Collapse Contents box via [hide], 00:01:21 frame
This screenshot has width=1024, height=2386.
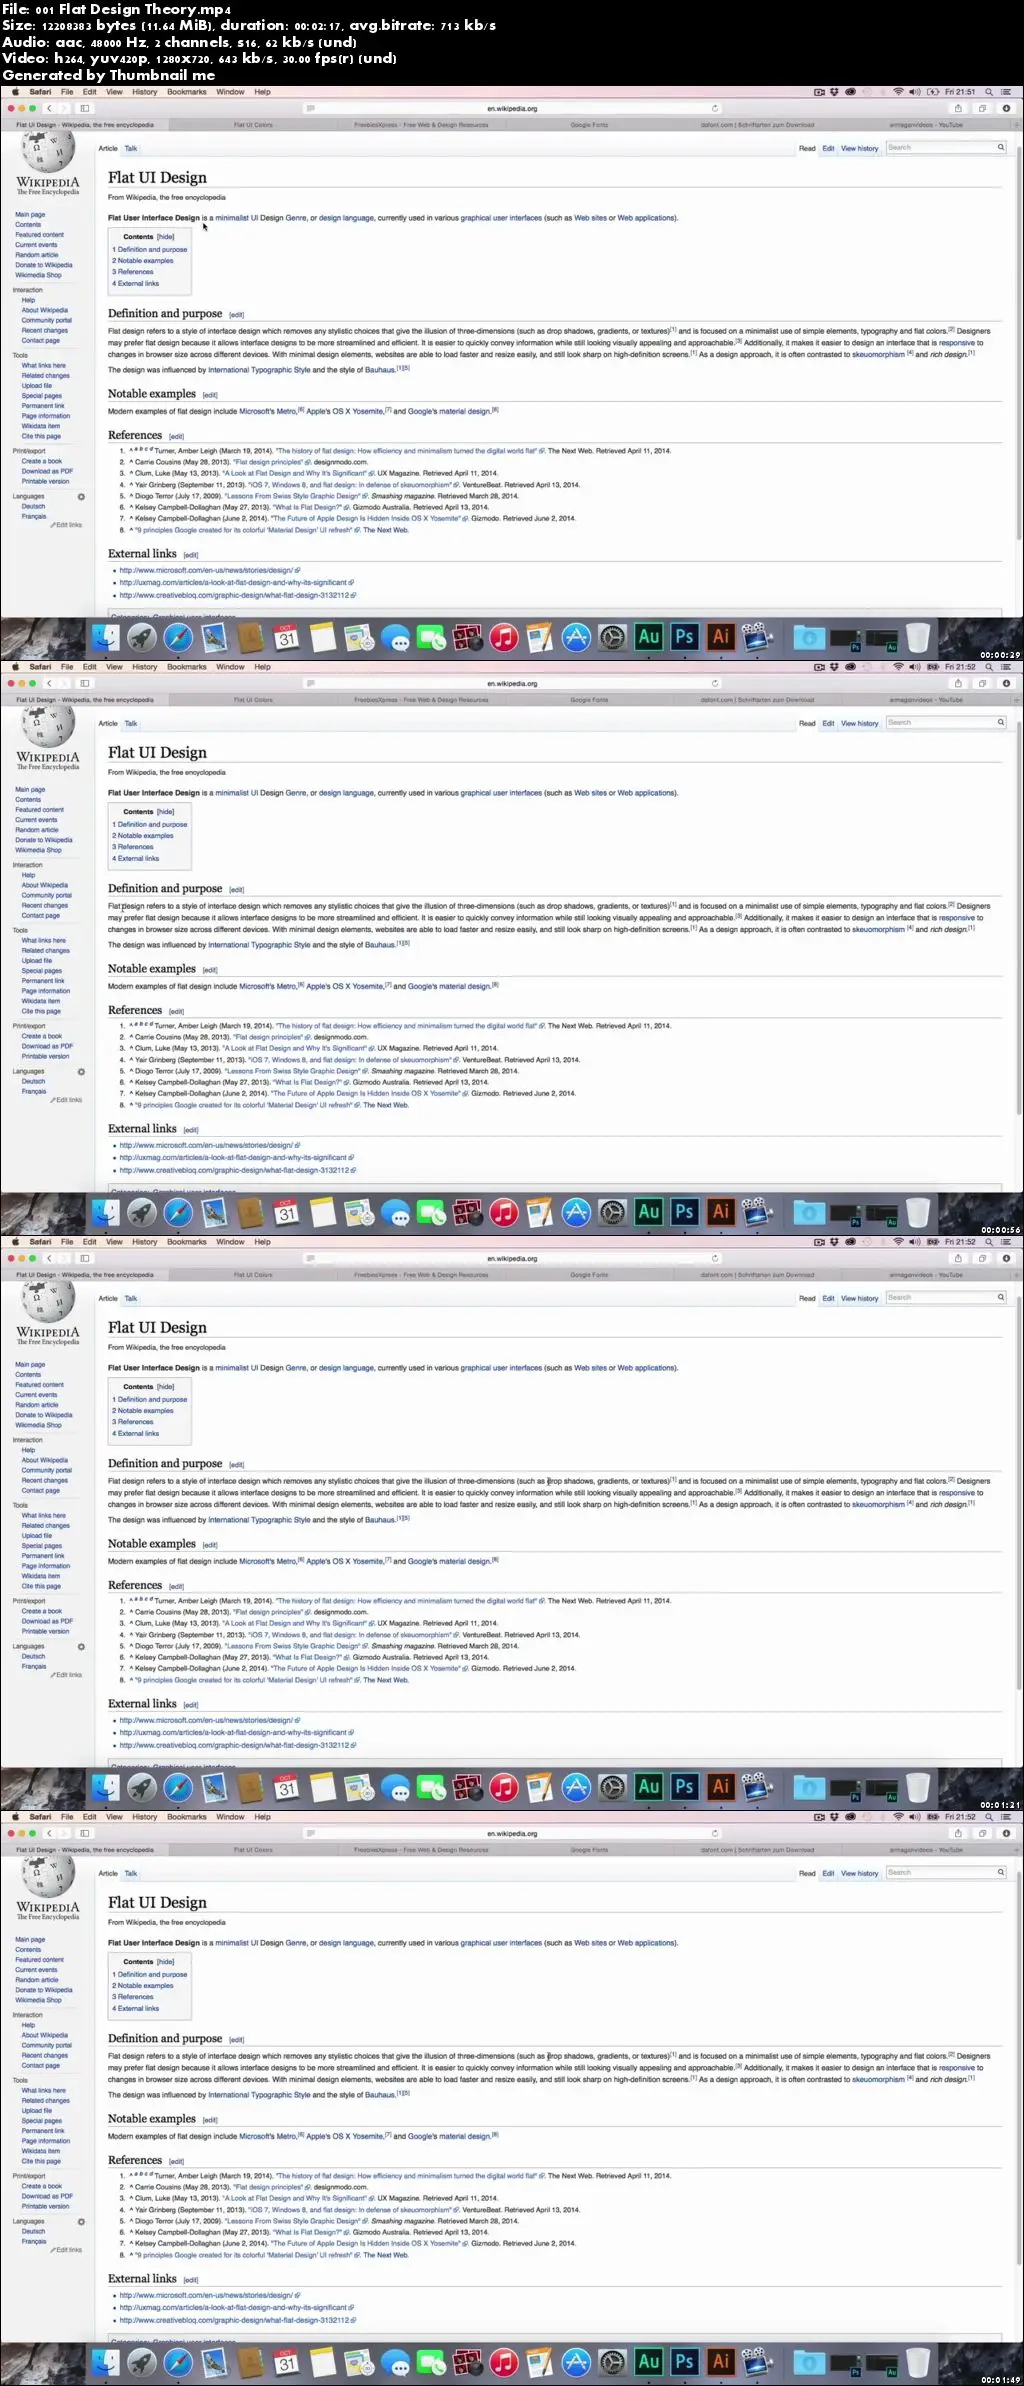click(x=166, y=1387)
